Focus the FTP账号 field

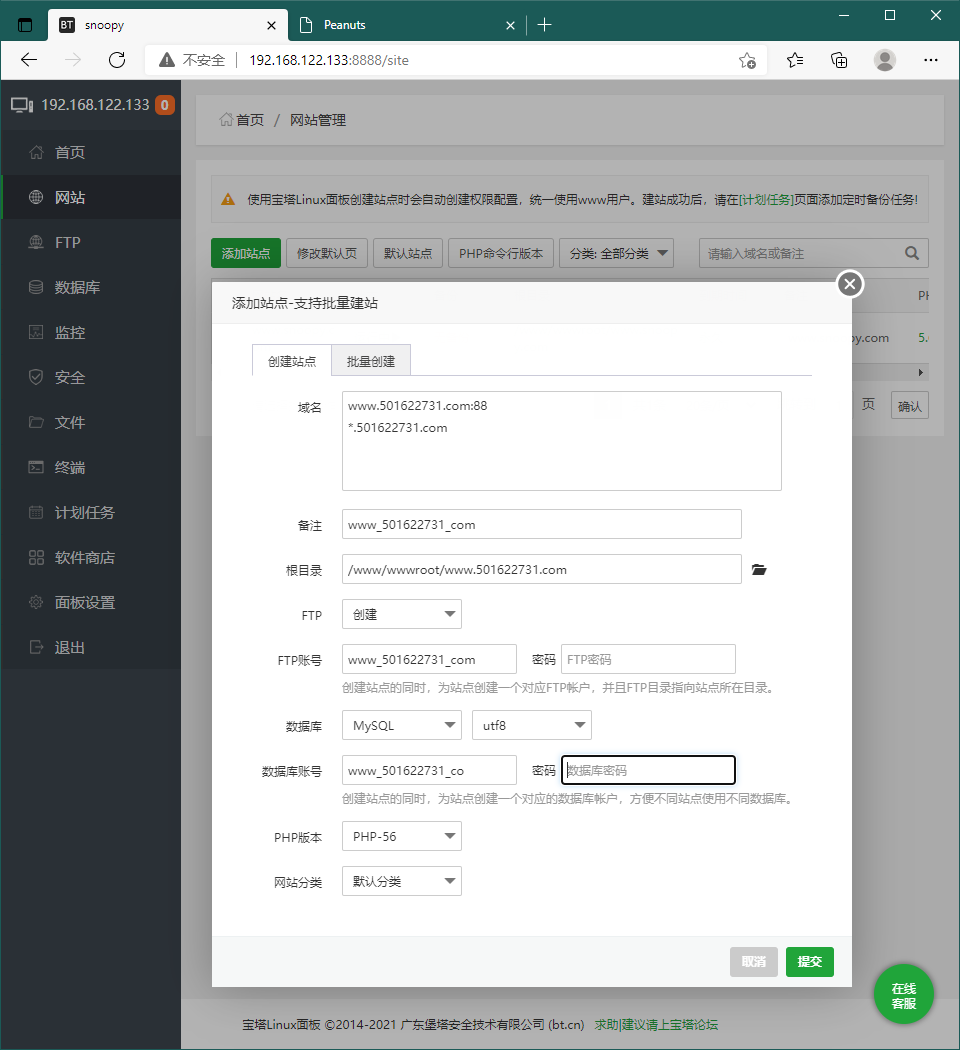coord(429,659)
